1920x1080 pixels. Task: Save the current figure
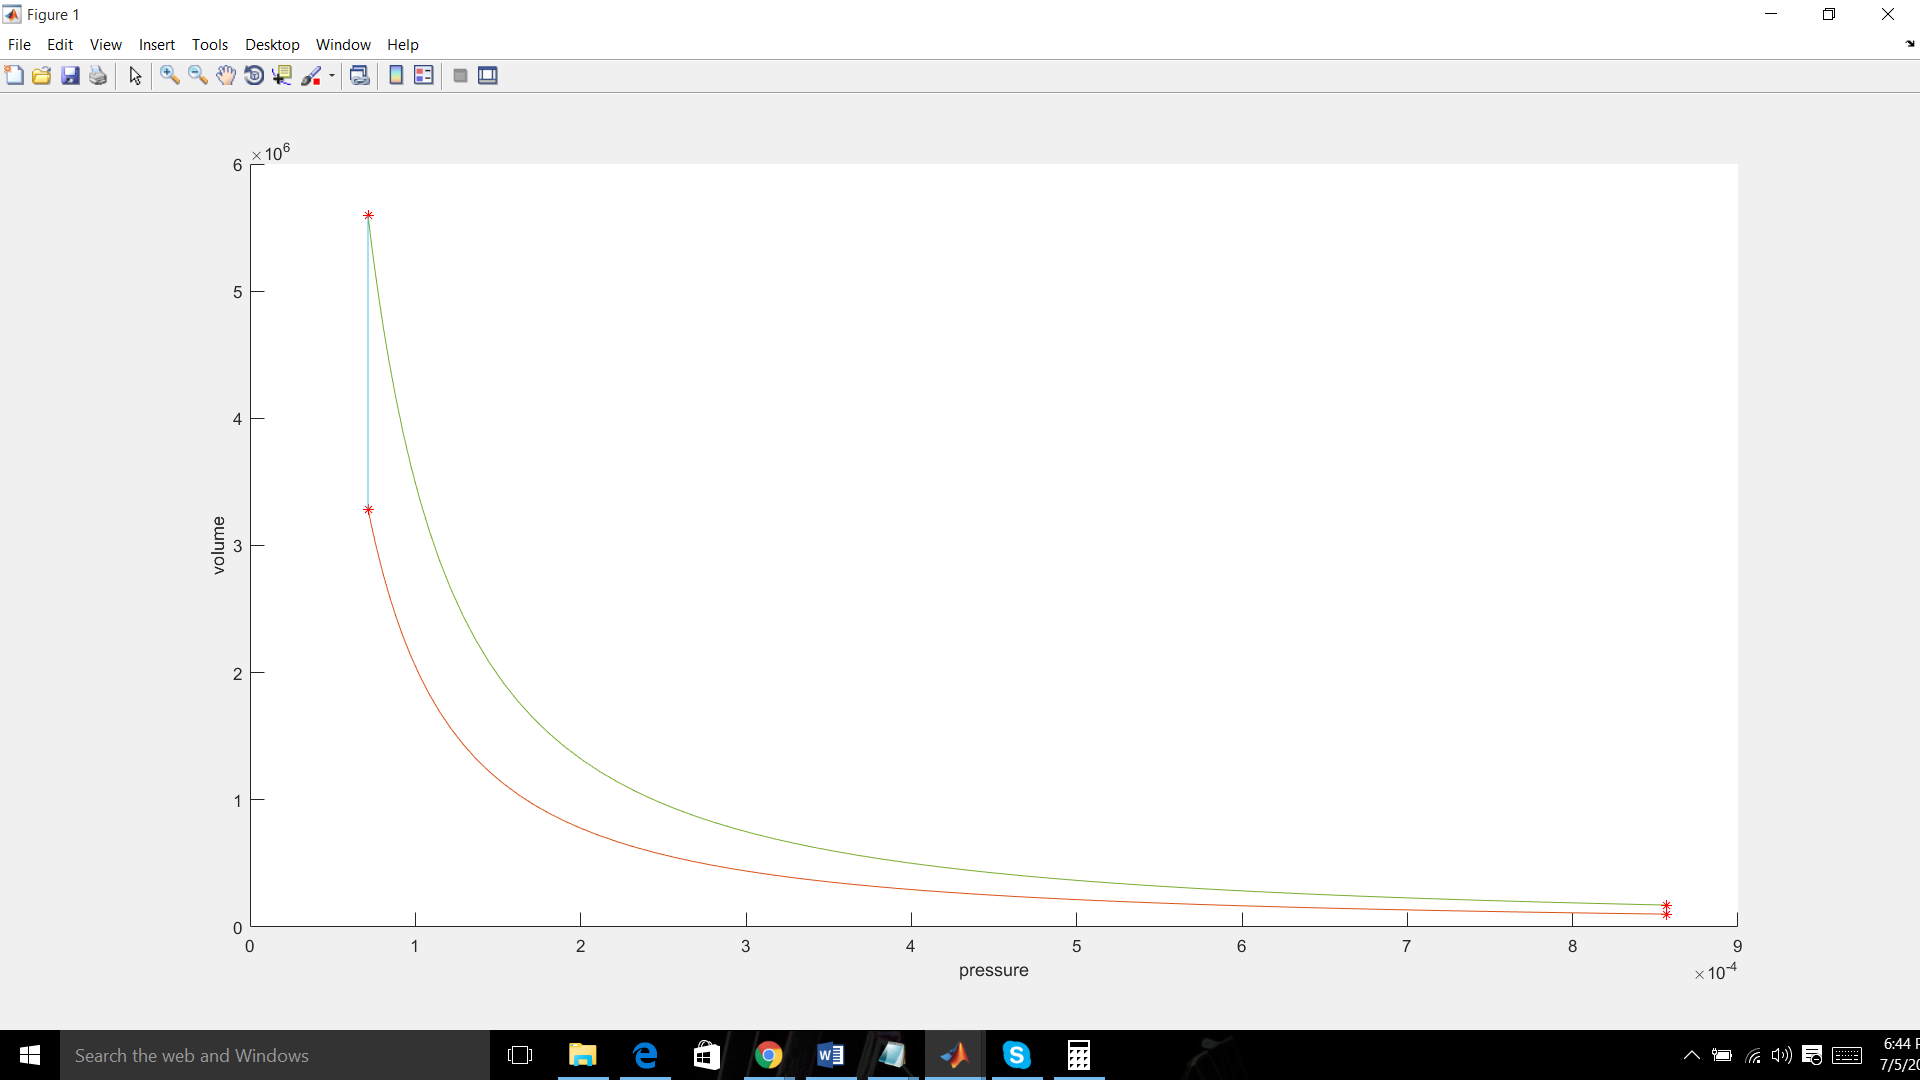pyautogui.click(x=69, y=75)
